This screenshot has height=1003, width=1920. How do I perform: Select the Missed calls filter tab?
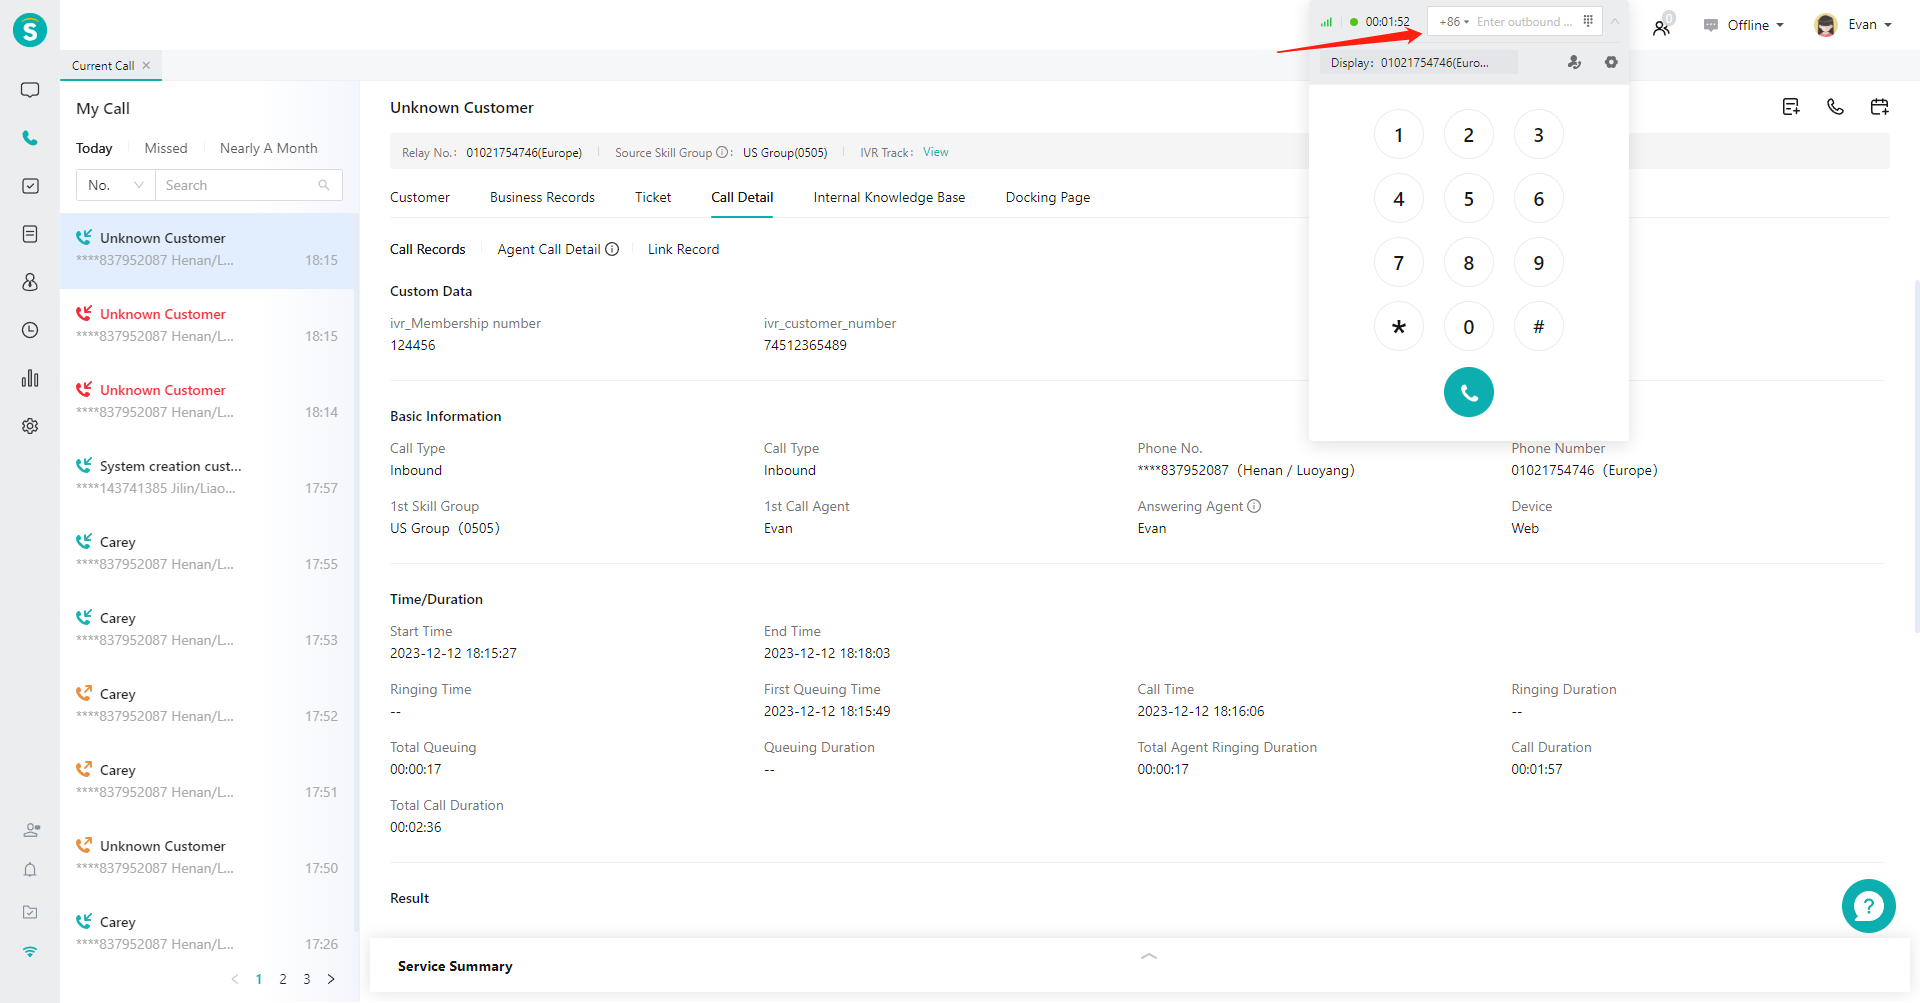[x=166, y=148]
